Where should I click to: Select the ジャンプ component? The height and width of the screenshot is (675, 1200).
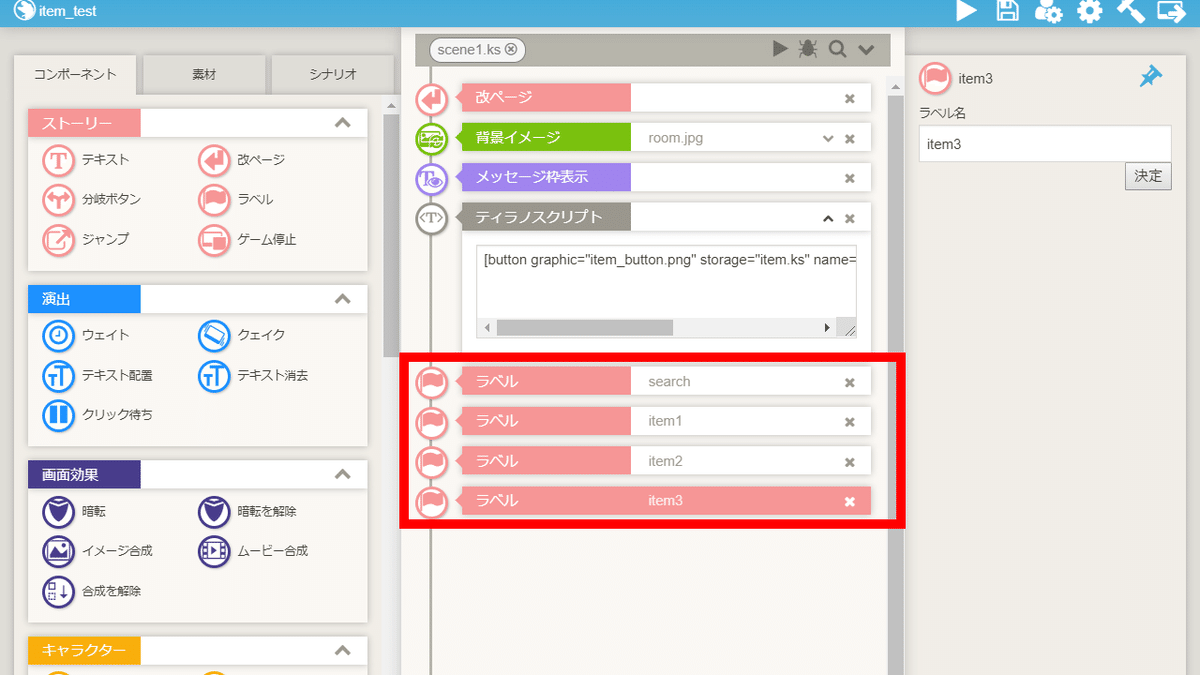pyautogui.click(x=86, y=240)
